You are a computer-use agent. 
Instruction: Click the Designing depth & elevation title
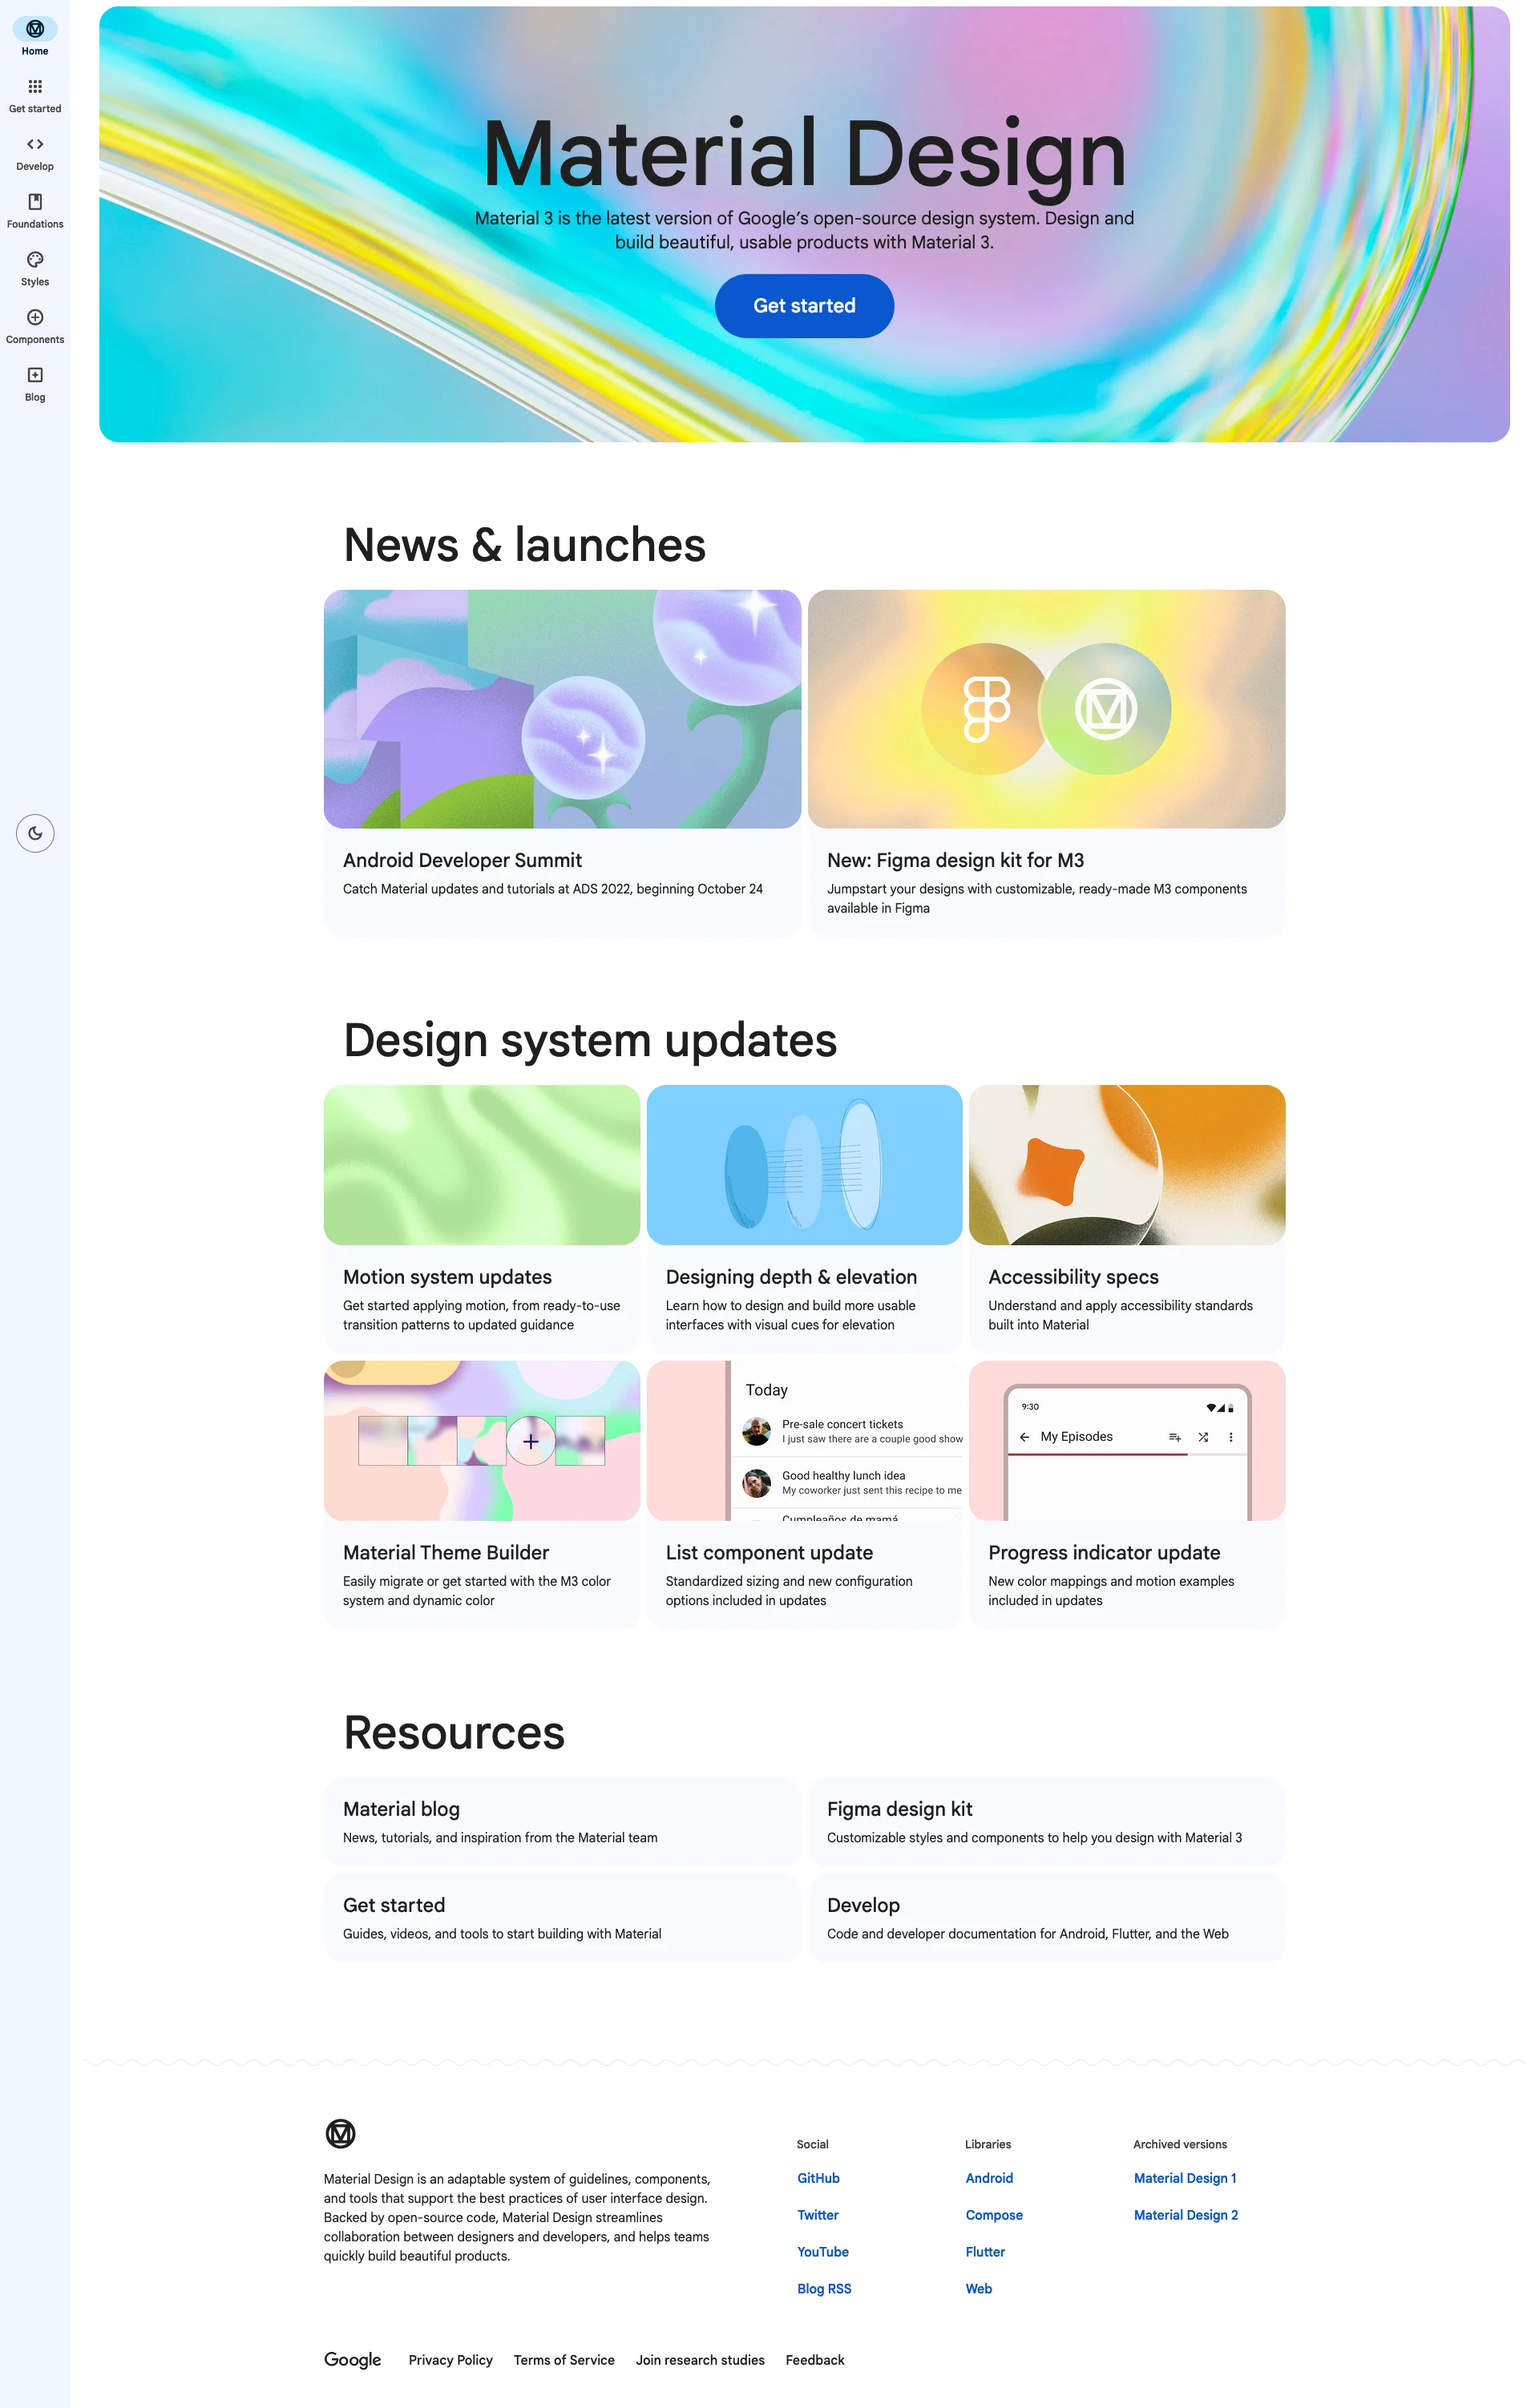(791, 1277)
